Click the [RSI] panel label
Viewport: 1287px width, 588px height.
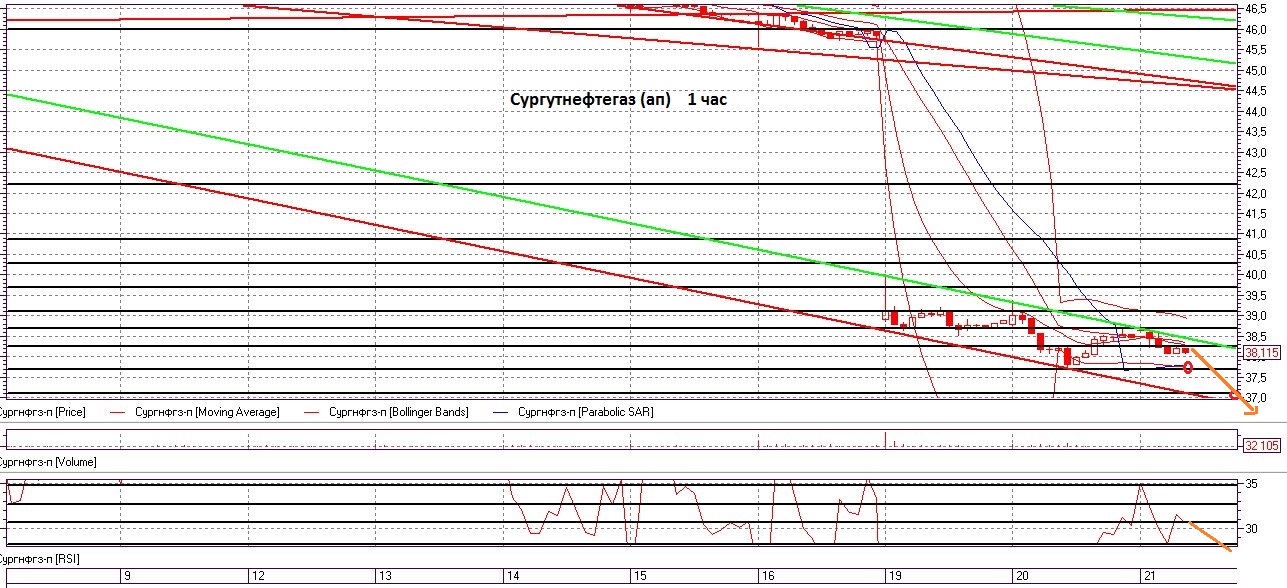click(x=40, y=557)
